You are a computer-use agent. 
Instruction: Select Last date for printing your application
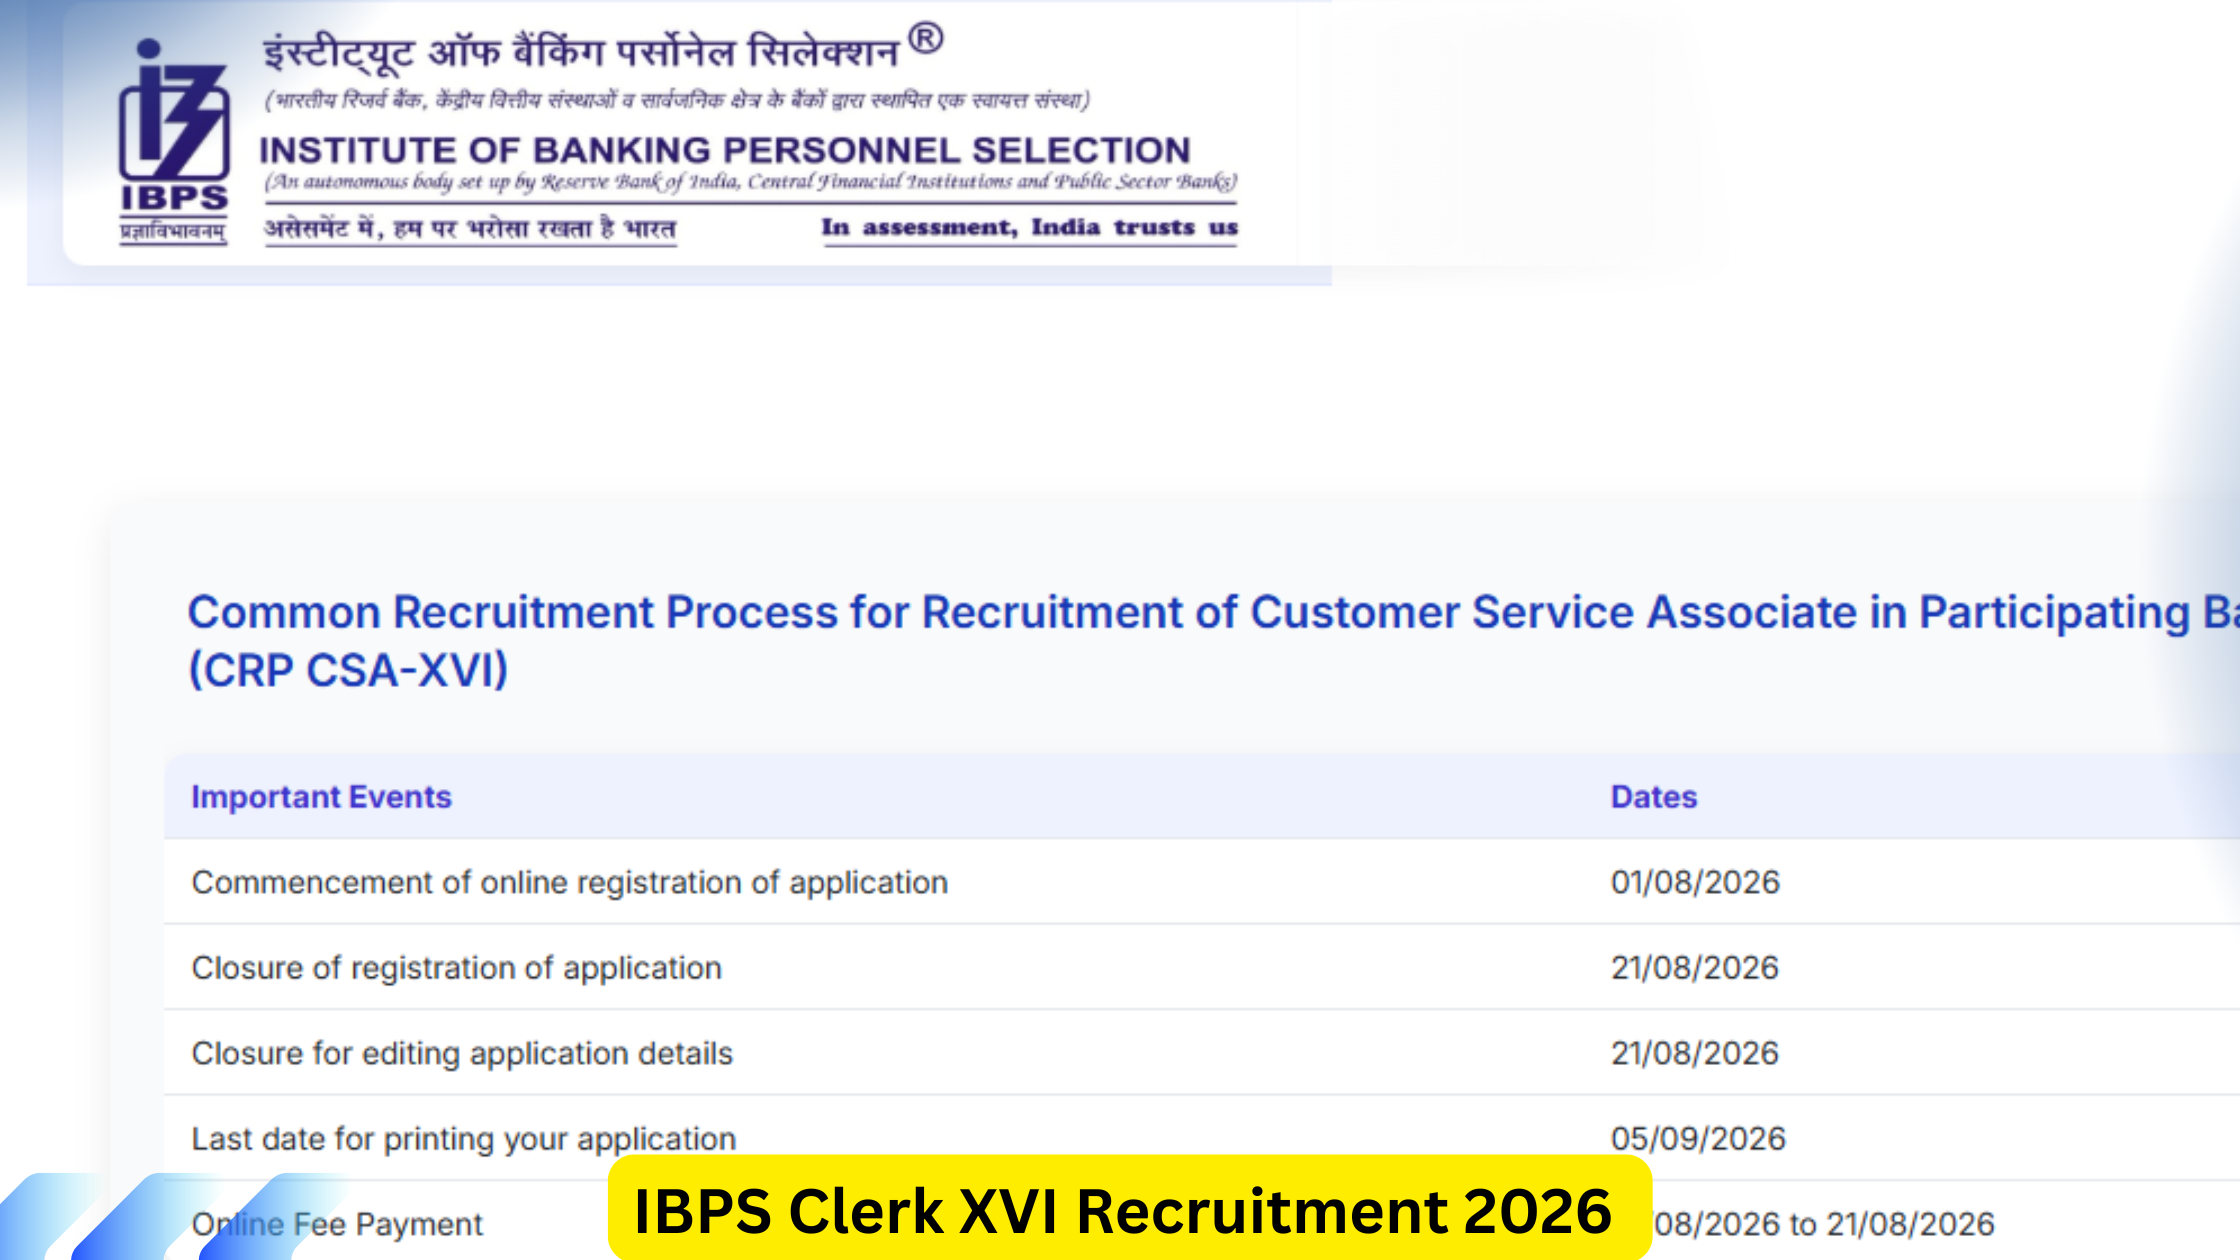pyautogui.click(x=1202, y=1138)
